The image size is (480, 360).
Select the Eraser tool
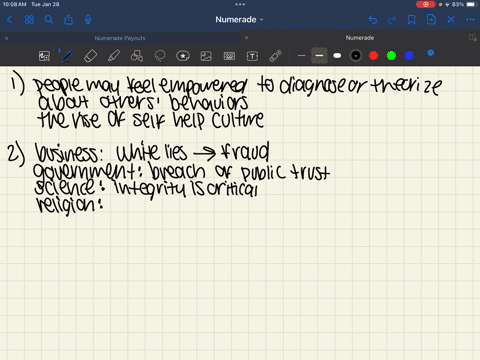[x=90, y=56]
